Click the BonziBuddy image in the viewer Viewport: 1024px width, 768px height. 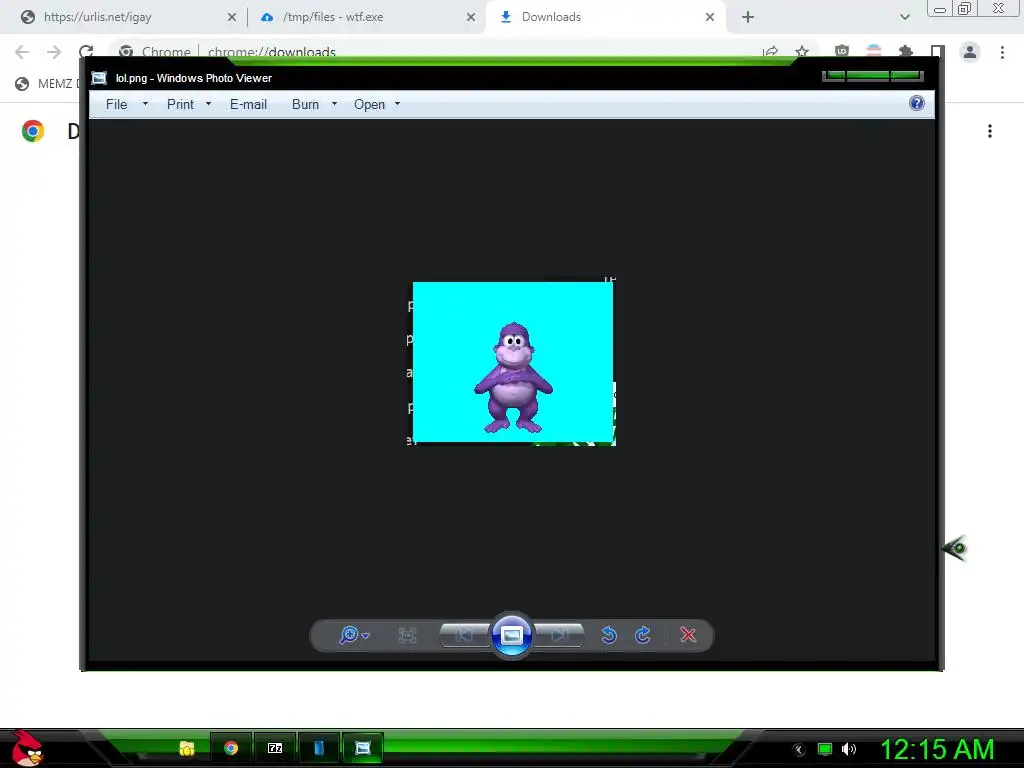[x=513, y=362]
